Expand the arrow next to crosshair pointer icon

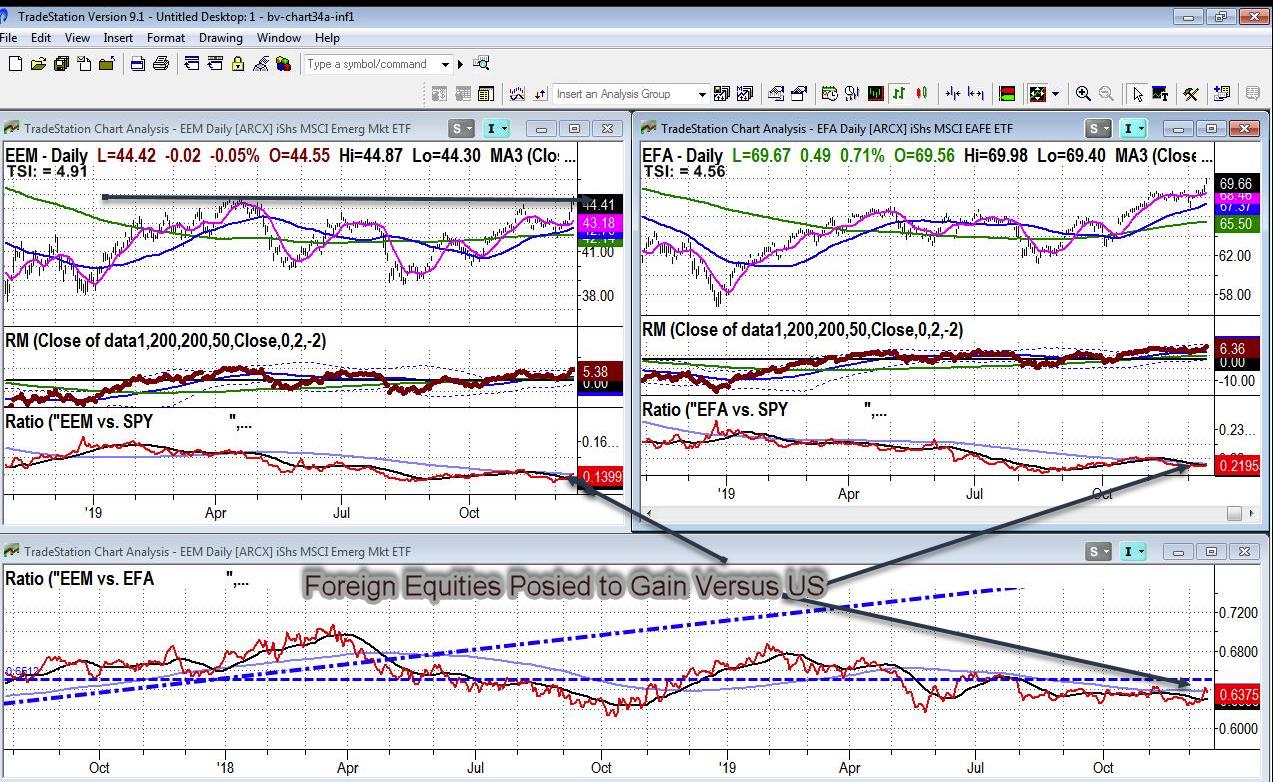click(x=1055, y=93)
